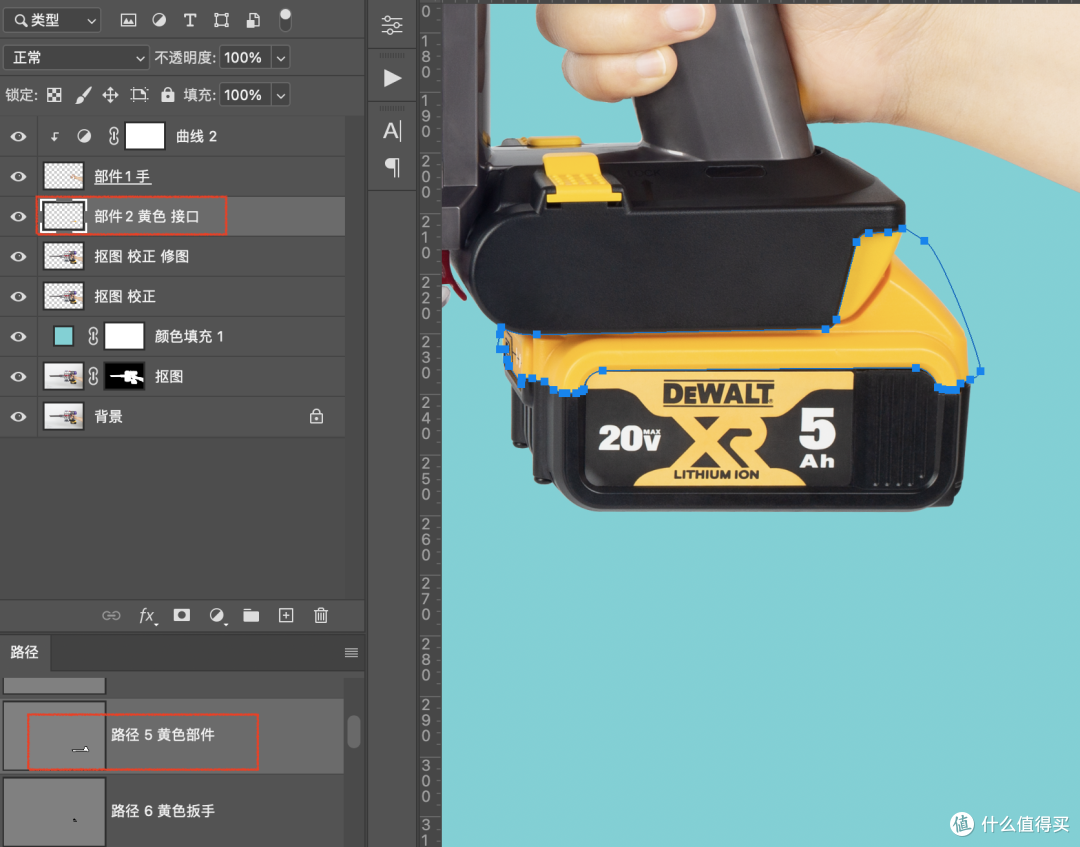Click the teal color swatch of 颜色填充 1

coord(63,336)
